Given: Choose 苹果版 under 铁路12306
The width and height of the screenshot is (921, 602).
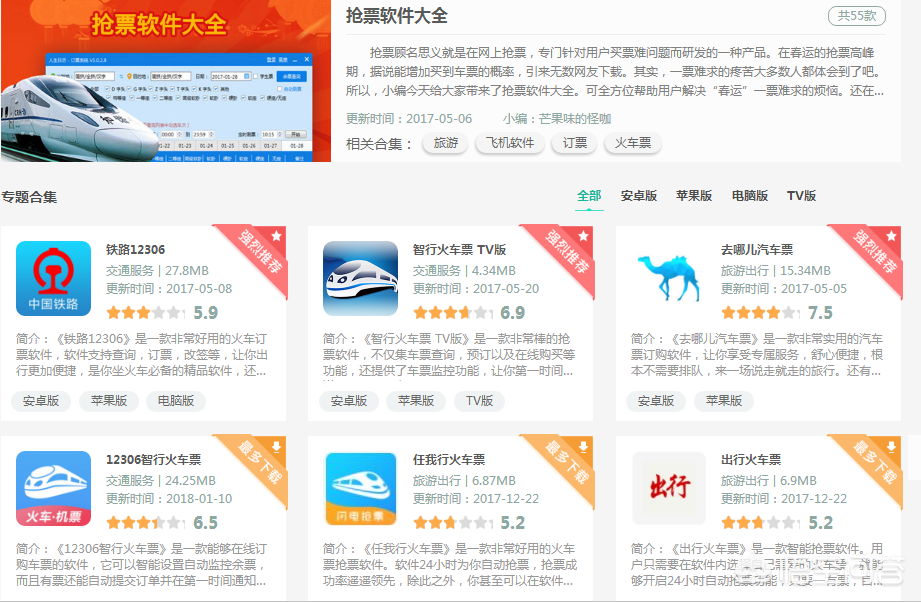Looking at the screenshot, I should coord(109,401).
